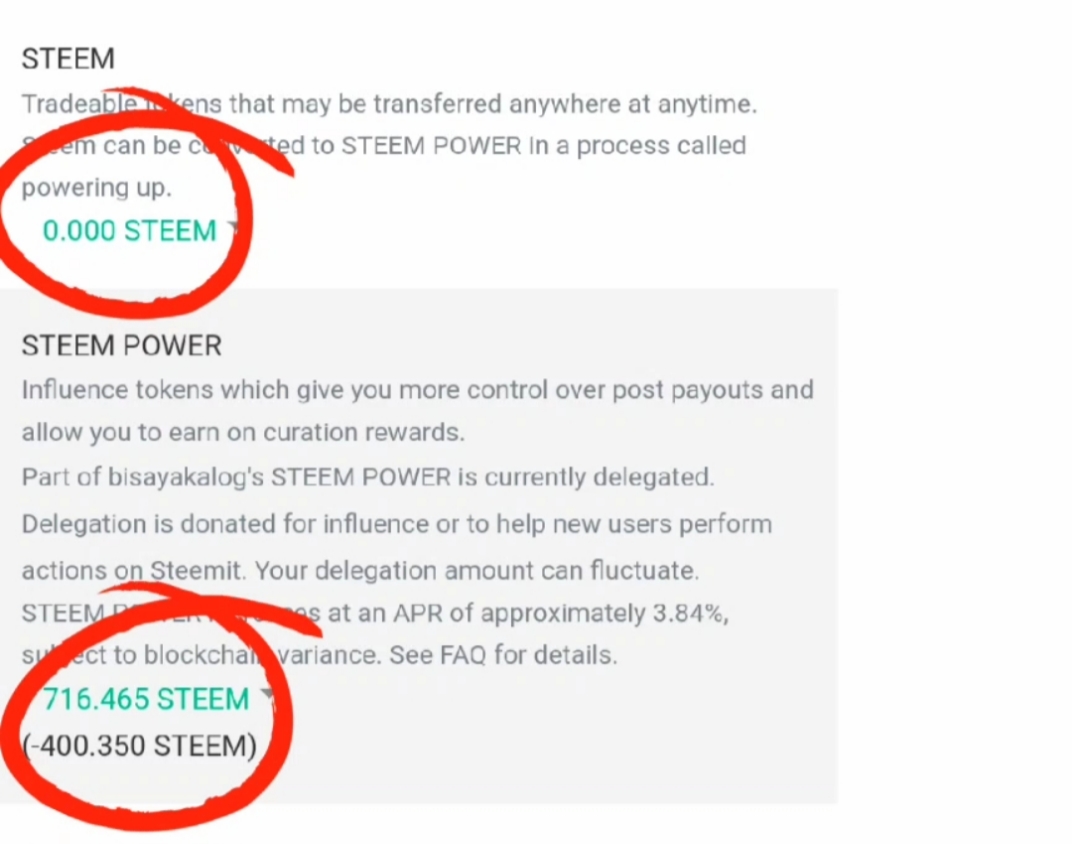The height and width of the screenshot is (844, 1072).
Task: Click the bisayakalog's STEEM POWER delegated sentence
Action: pos(367,477)
